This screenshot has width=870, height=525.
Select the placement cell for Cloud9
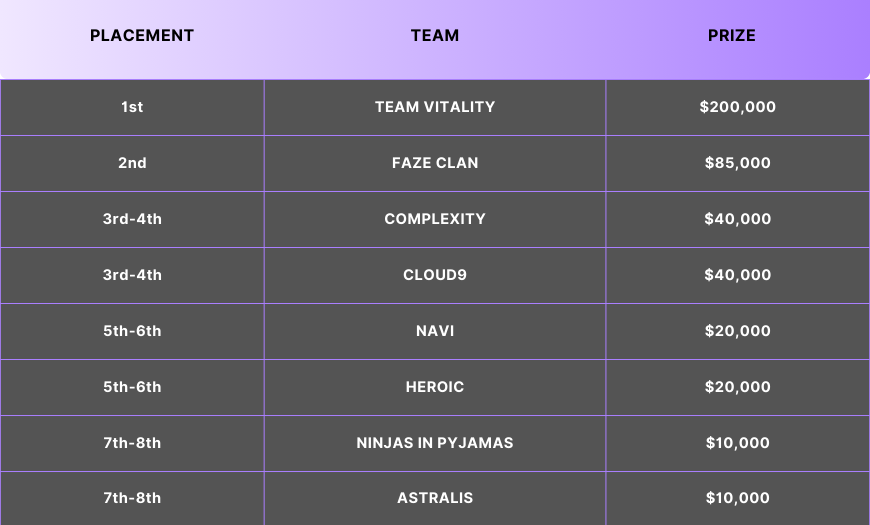point(132,275)
